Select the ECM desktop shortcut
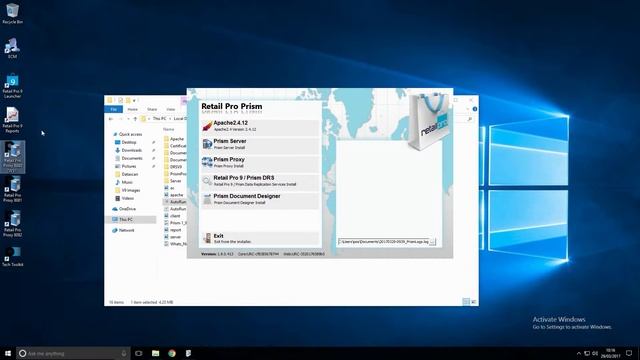The image size is (640, 360). pyautogui.click(x=12, y=48)
